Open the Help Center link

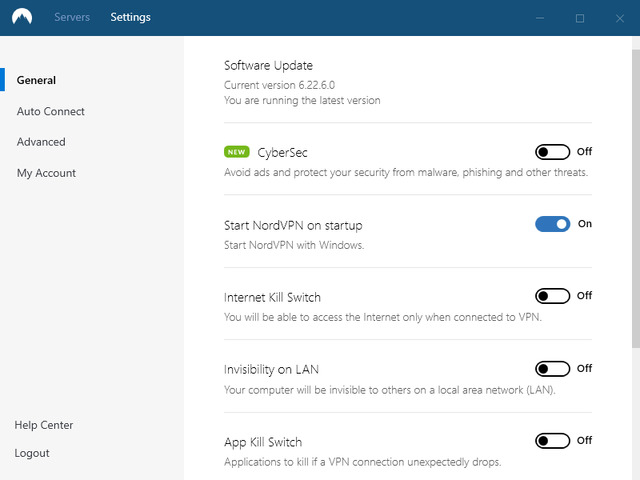click(44, 425)
